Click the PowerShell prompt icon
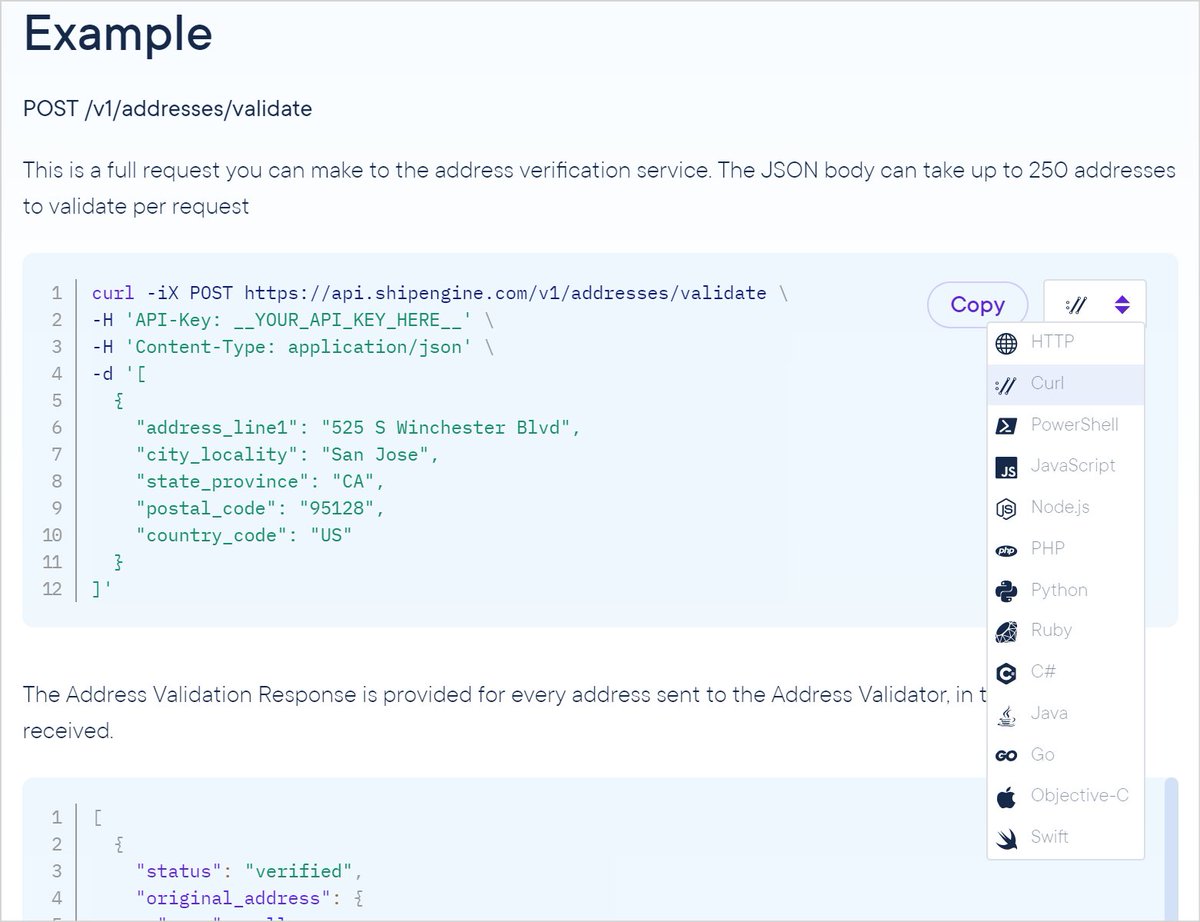 point(1007,425)
